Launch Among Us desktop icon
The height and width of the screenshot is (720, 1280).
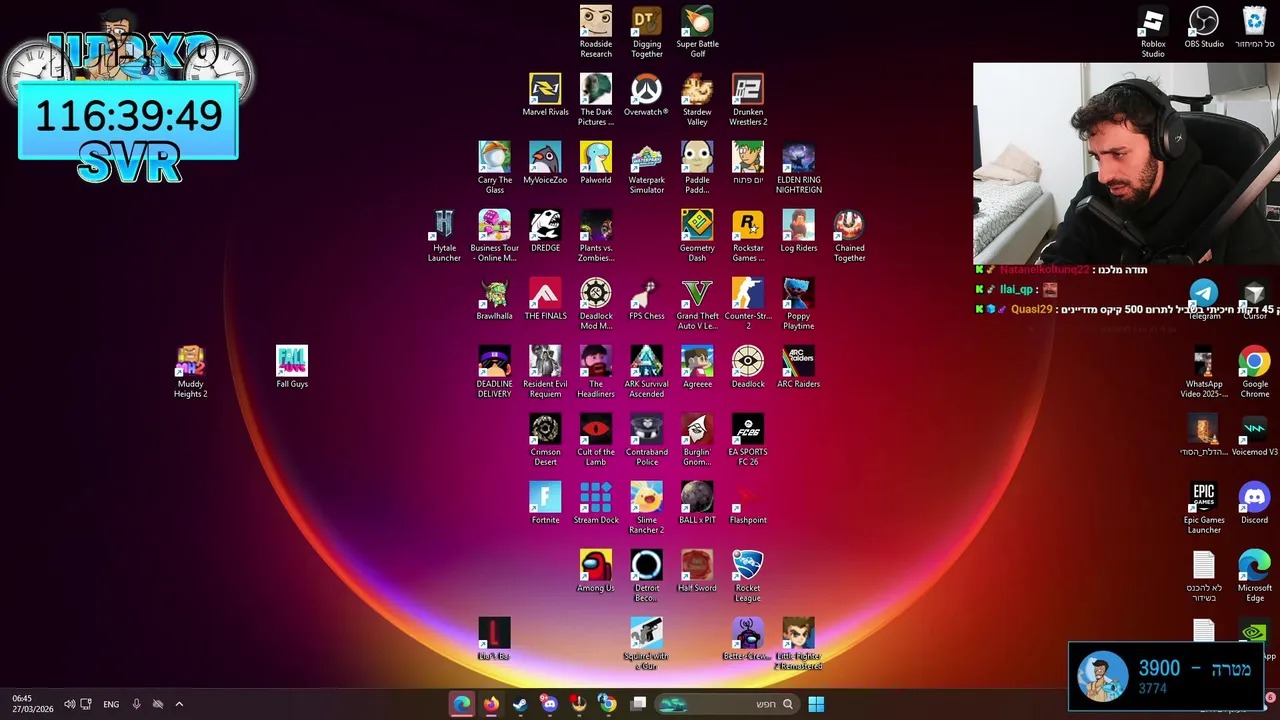pyautogui.click(x=596, y=571)
